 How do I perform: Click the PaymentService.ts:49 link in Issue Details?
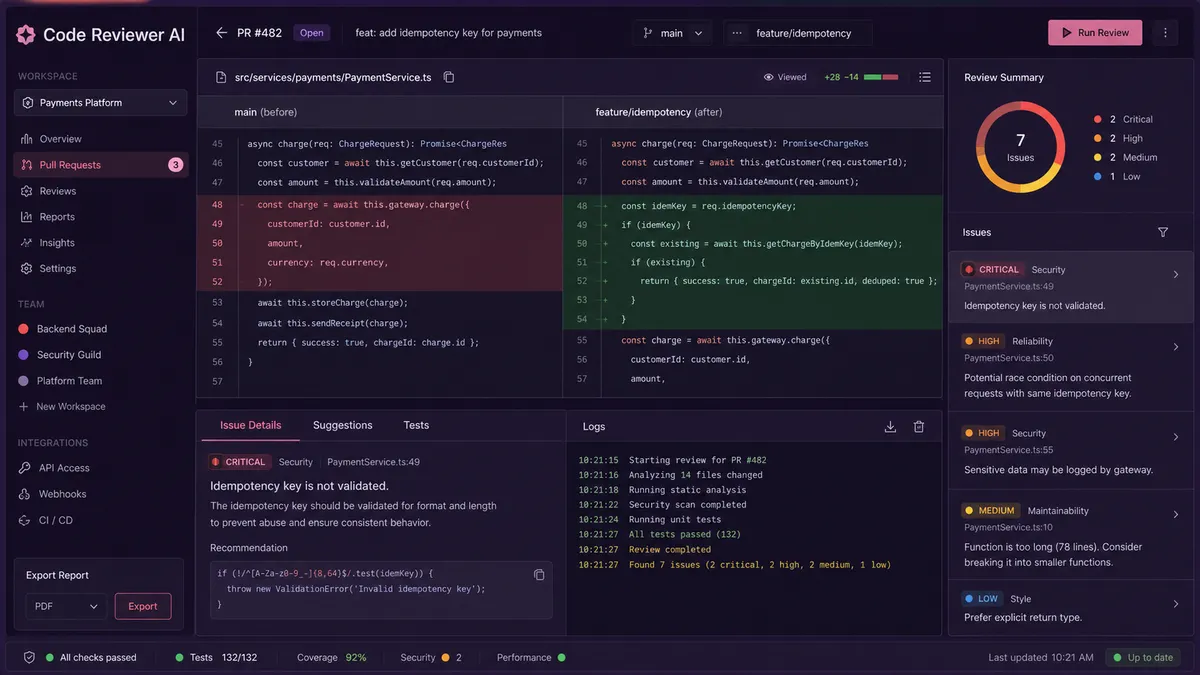pos(373,462)
